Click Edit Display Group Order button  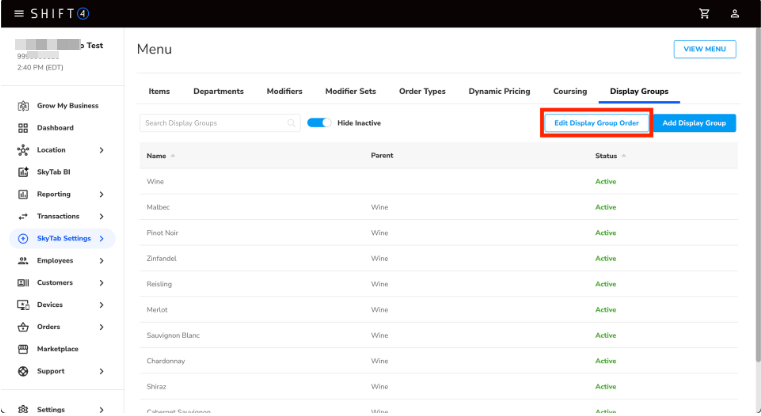596,123
